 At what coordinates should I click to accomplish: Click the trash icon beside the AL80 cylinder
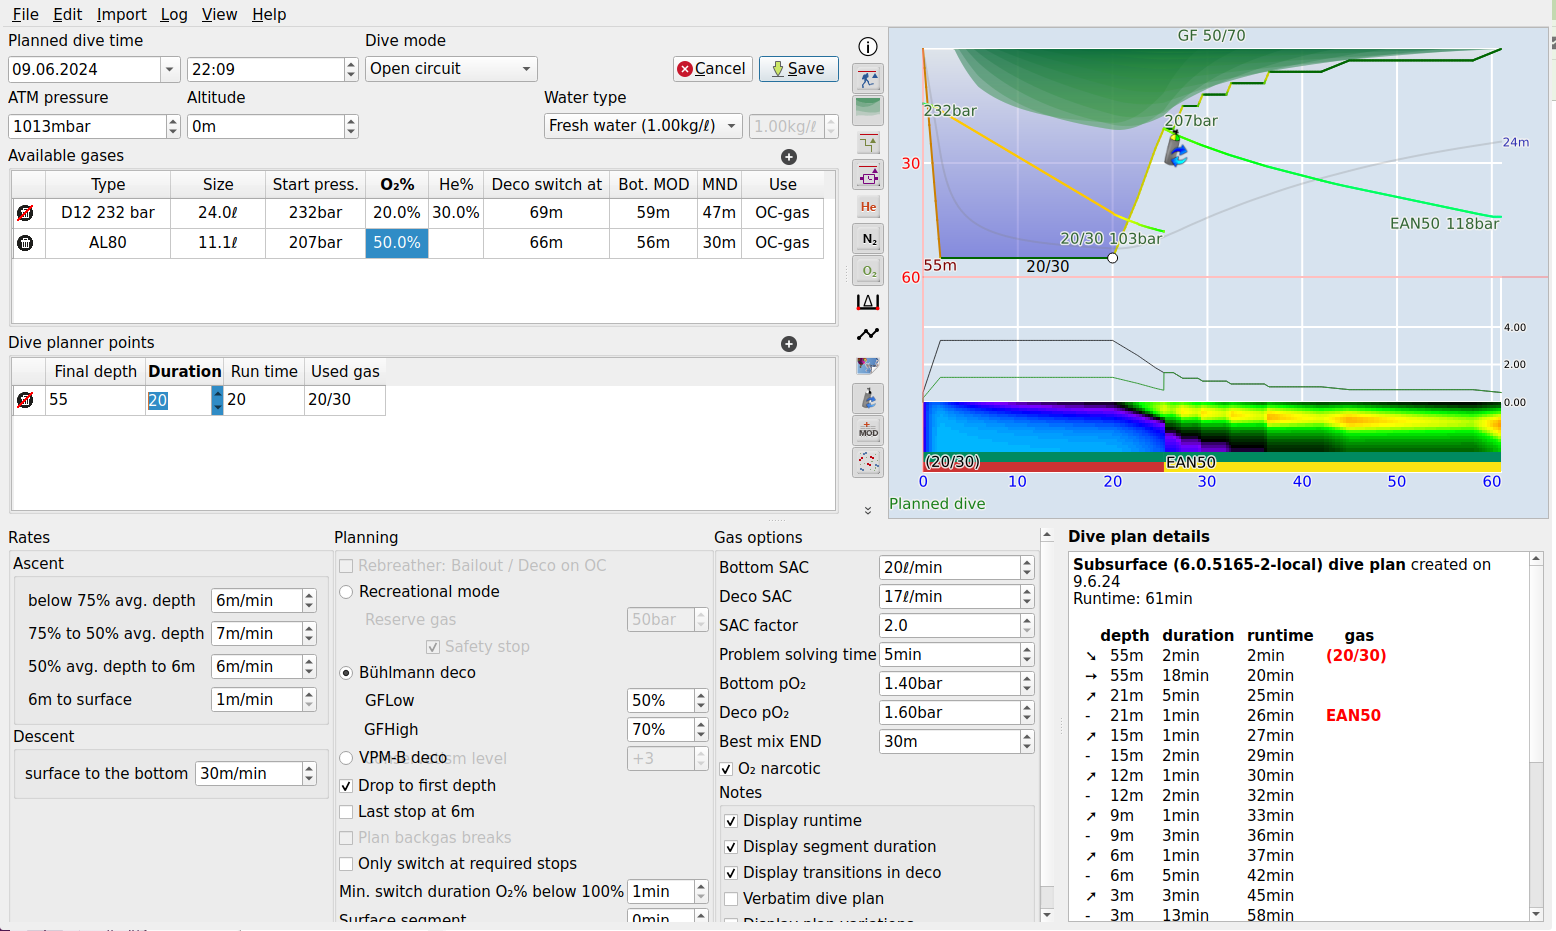pos(24,242)
